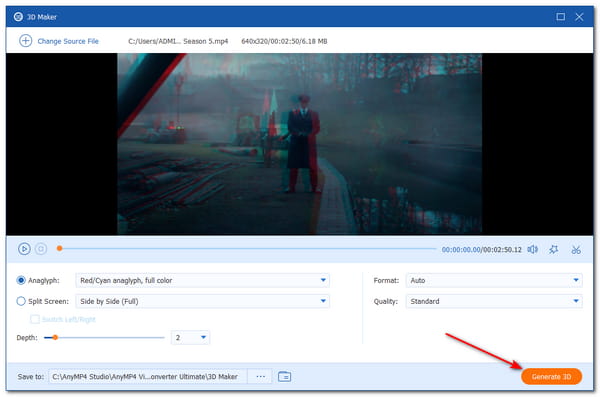Open the Quality Standard dropdown
This screenshot has height=397, width=600.
[x=494, y=301]
